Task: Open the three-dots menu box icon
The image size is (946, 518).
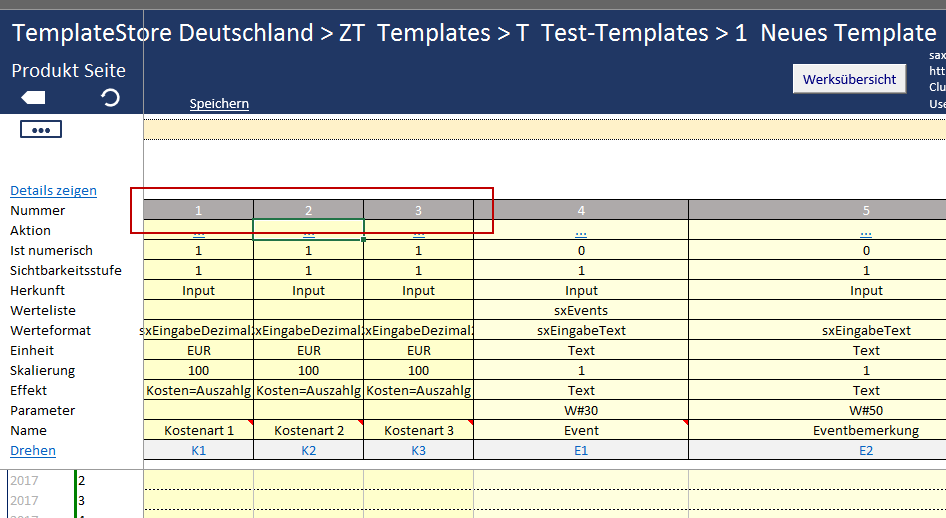Action: 41,130
